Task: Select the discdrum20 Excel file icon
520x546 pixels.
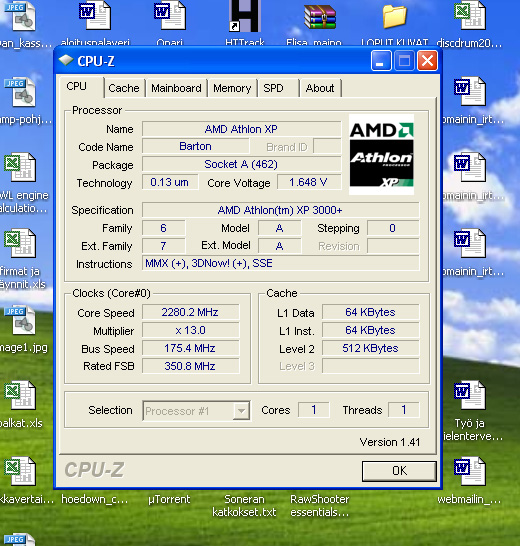Action: tap(470, 16)
